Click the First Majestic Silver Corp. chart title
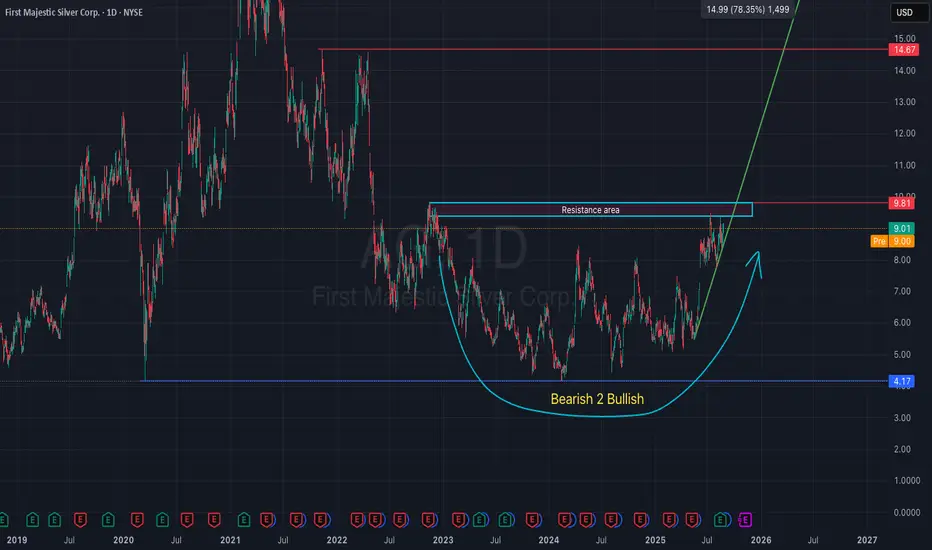932x550 pixels. point(74,12)
